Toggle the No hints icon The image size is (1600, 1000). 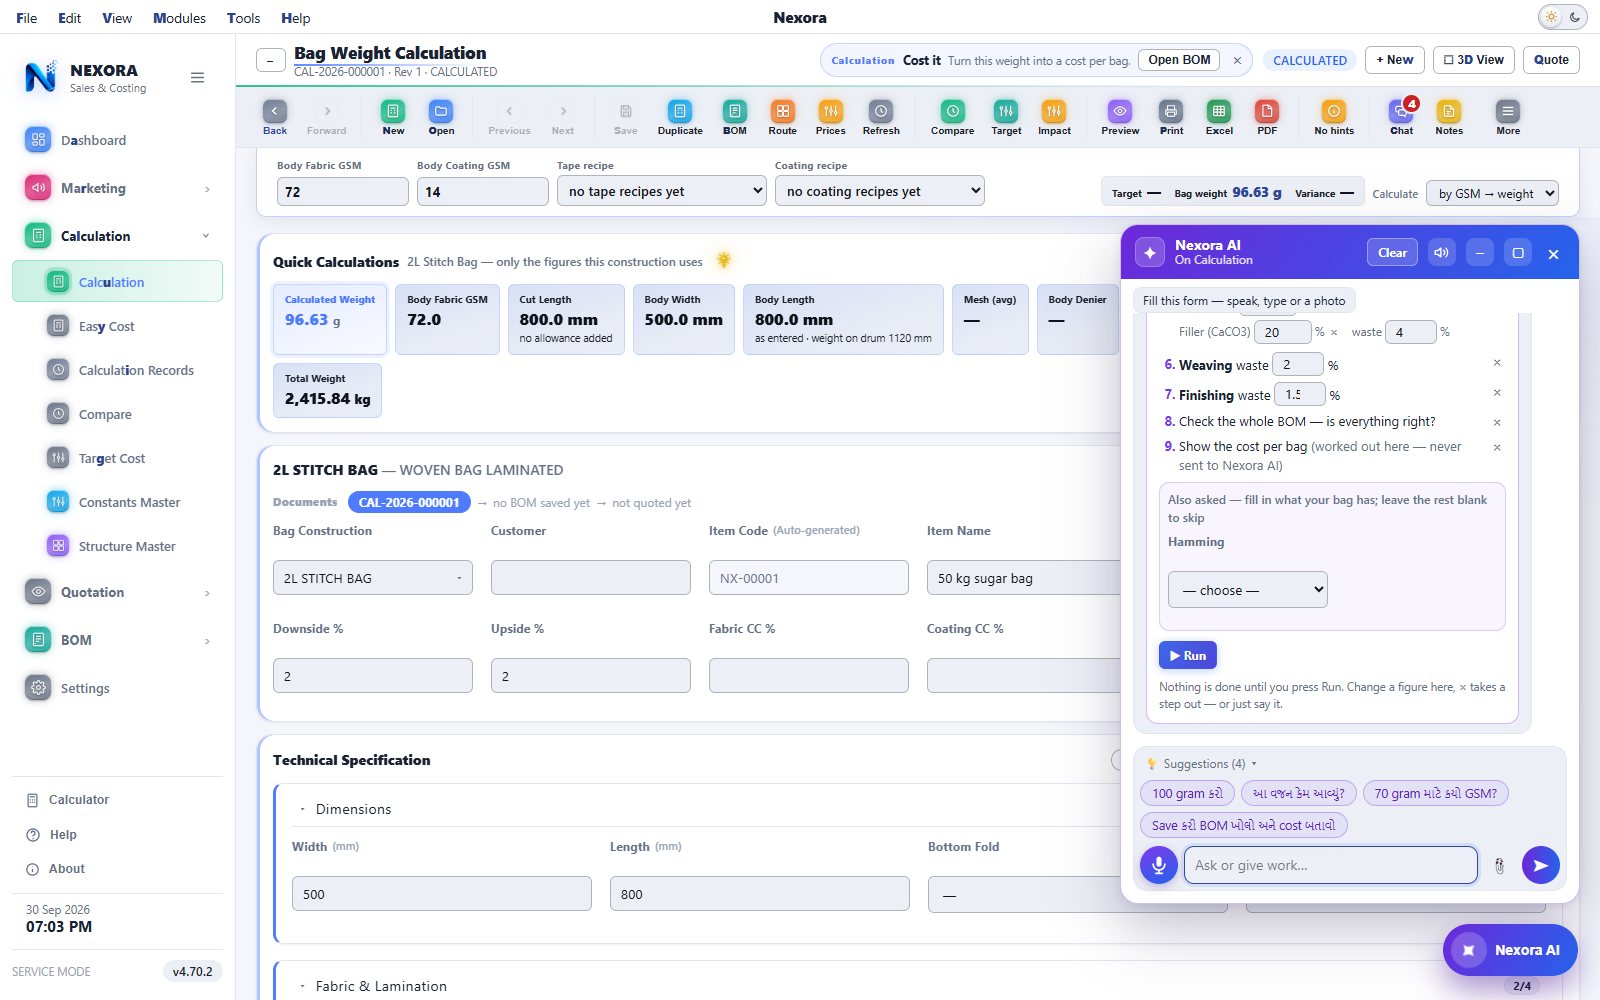pos(1334,117)
